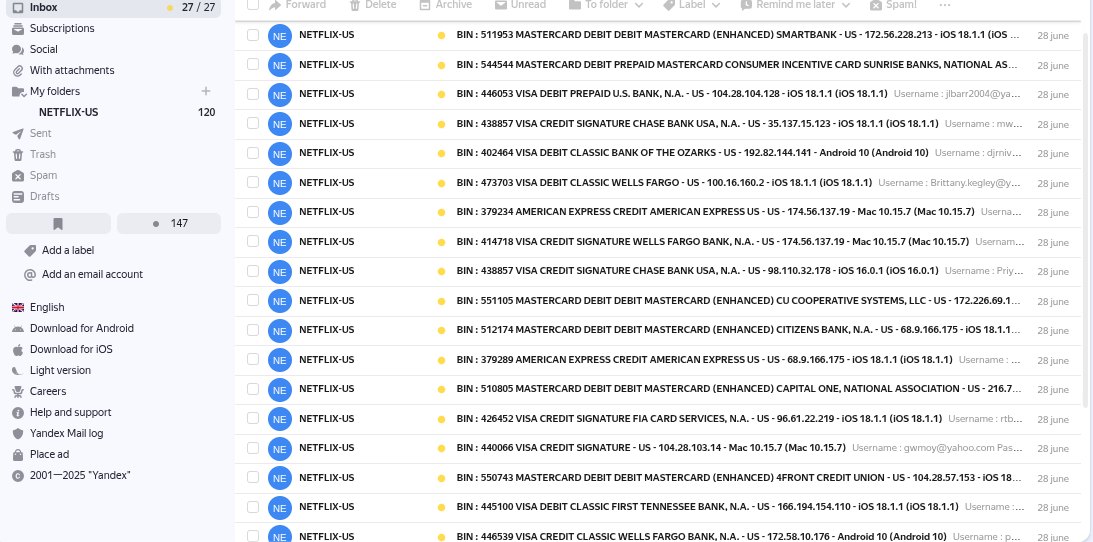Click the Sent paper plane icon
This screenshot has width=1093, height=542.
18,133
